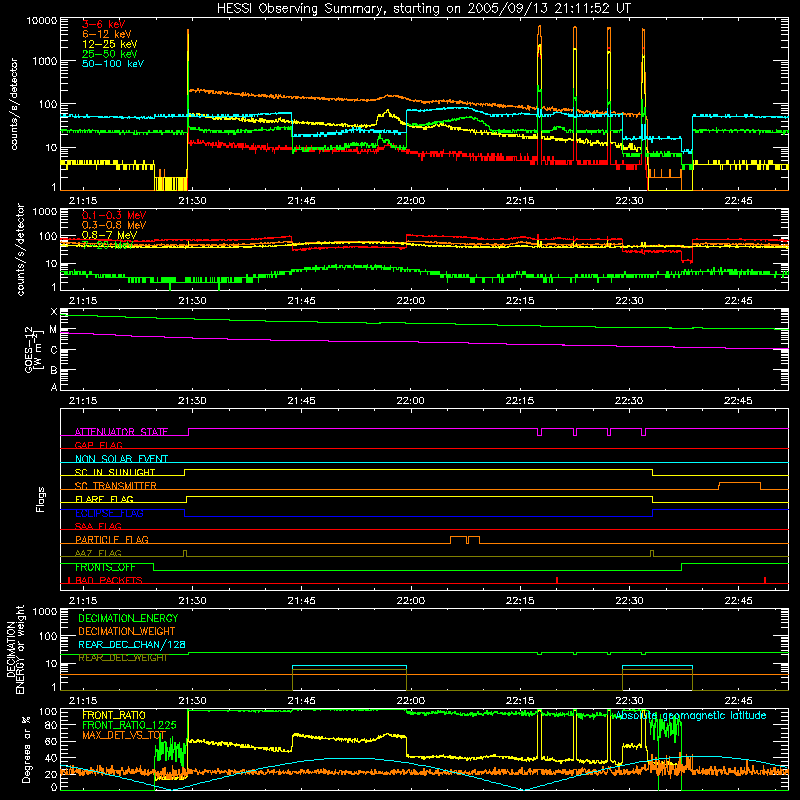Viewport: 800px width, 800px height.
Task: Click the 22:15 time label below the Flags panel
Action: (x=520, y=601)
